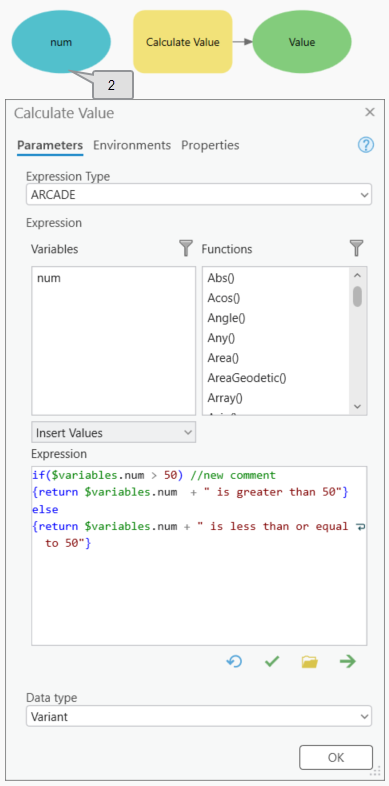The height and width of the screenshot is (786, 389).
Task: Close the Calculate Value dialog
Action: click(x=370, y=112)
